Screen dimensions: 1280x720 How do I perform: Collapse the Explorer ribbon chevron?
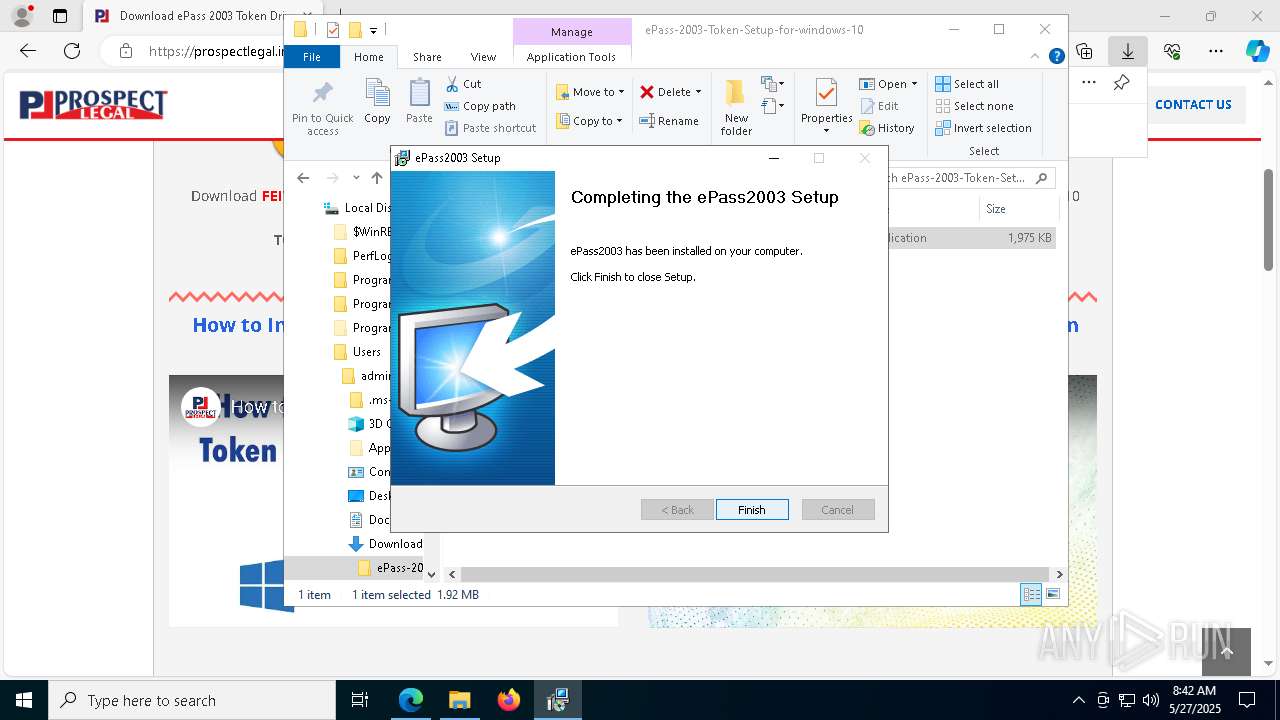click(x=1037, y=57)
